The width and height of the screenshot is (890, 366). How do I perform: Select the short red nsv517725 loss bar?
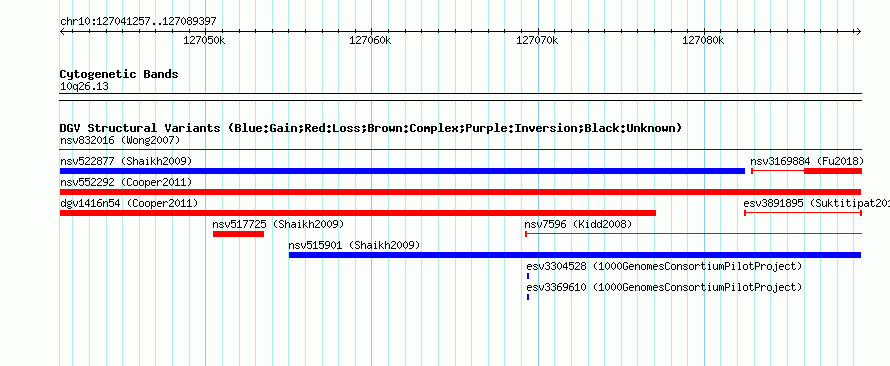pyautogui.click(x=238, y=234)
